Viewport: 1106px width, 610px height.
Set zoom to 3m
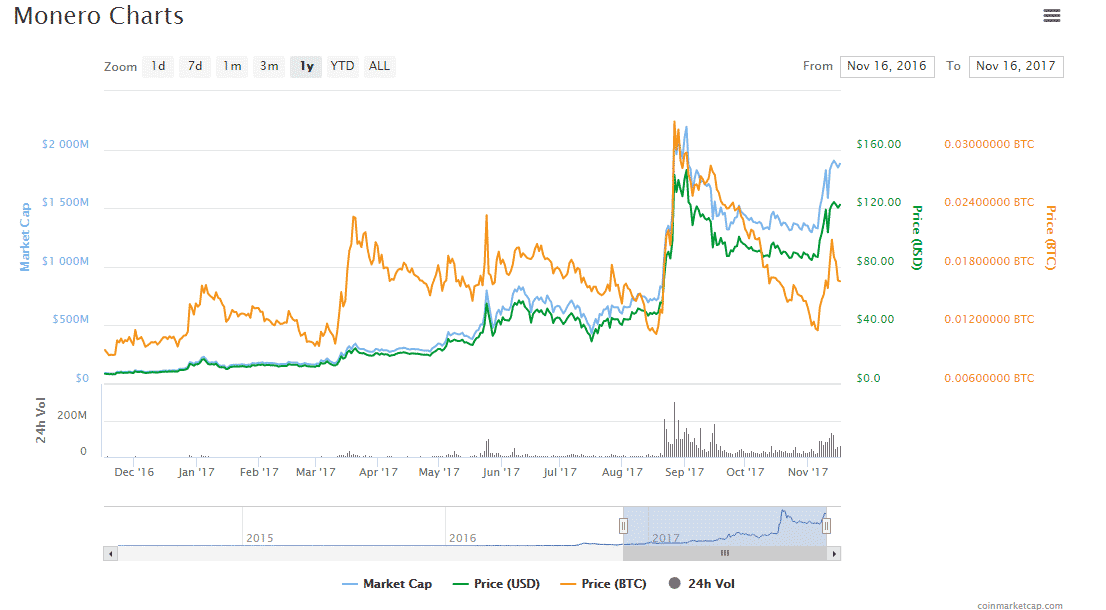point(269,66)
